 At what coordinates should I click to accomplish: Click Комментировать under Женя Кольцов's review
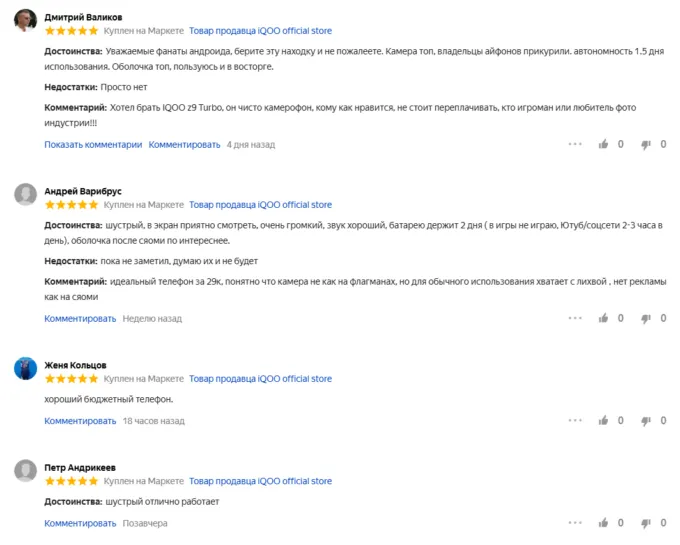(x=80, y=421)
